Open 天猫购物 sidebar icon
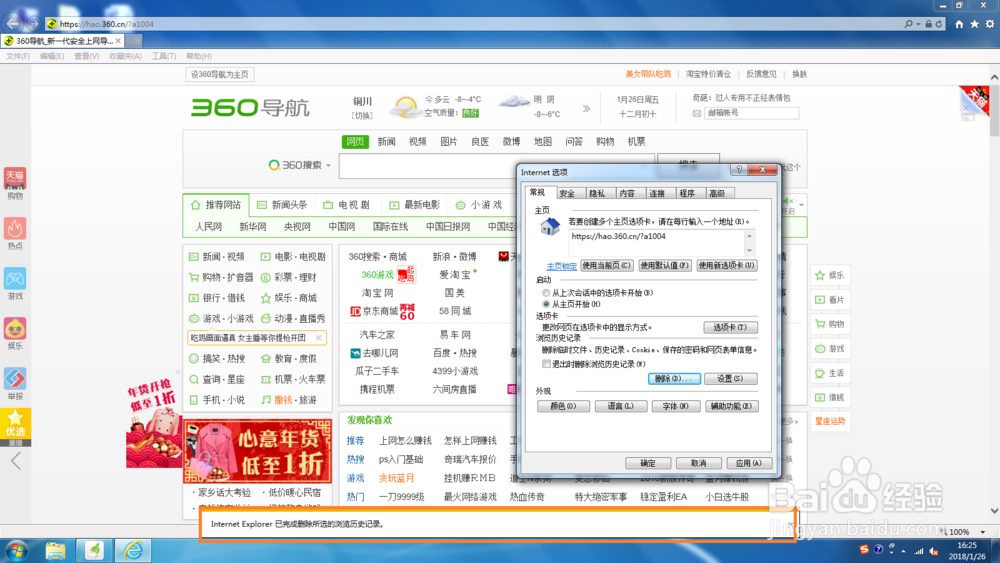The width and height of the screenshot is (1000, 563). (15, 179)
